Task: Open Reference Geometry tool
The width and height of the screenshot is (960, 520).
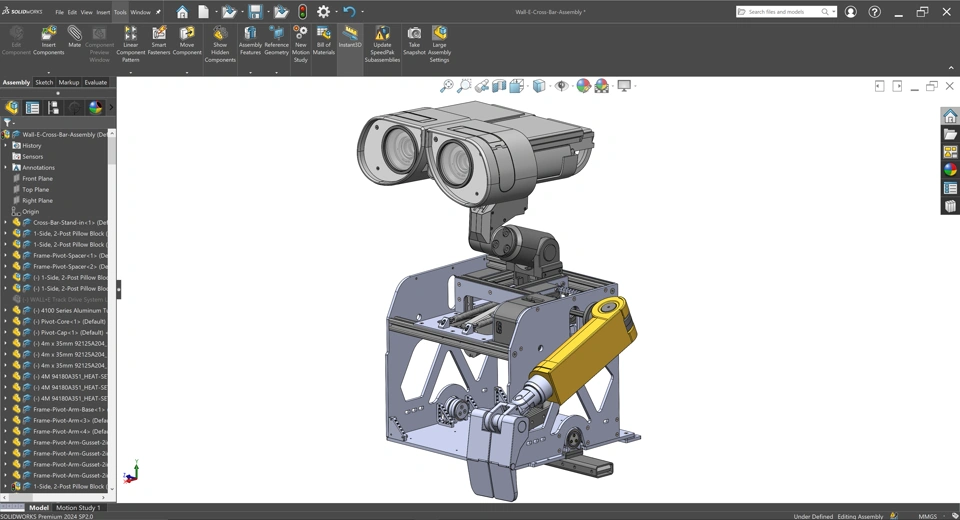Action: coord(276,40)
